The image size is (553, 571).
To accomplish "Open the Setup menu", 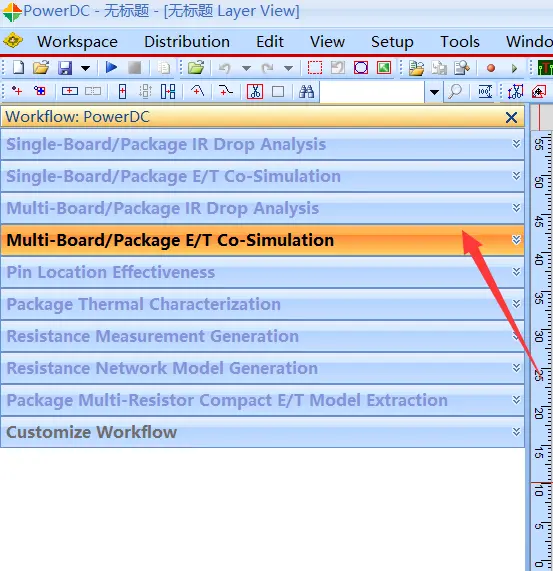I will coord(392,42).
